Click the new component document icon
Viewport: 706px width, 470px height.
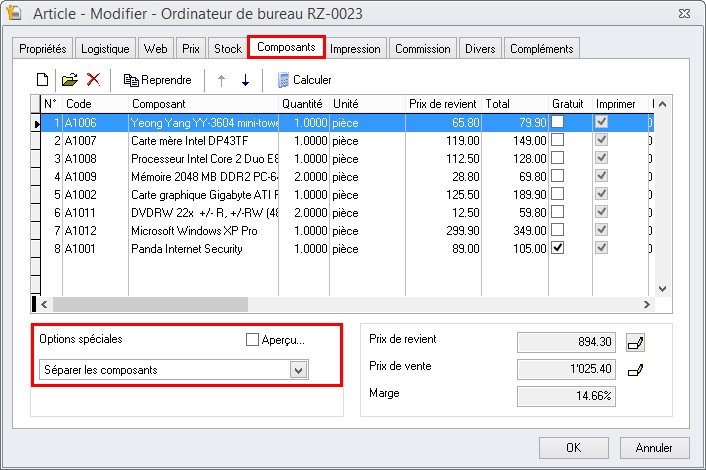tap(42, 79)
